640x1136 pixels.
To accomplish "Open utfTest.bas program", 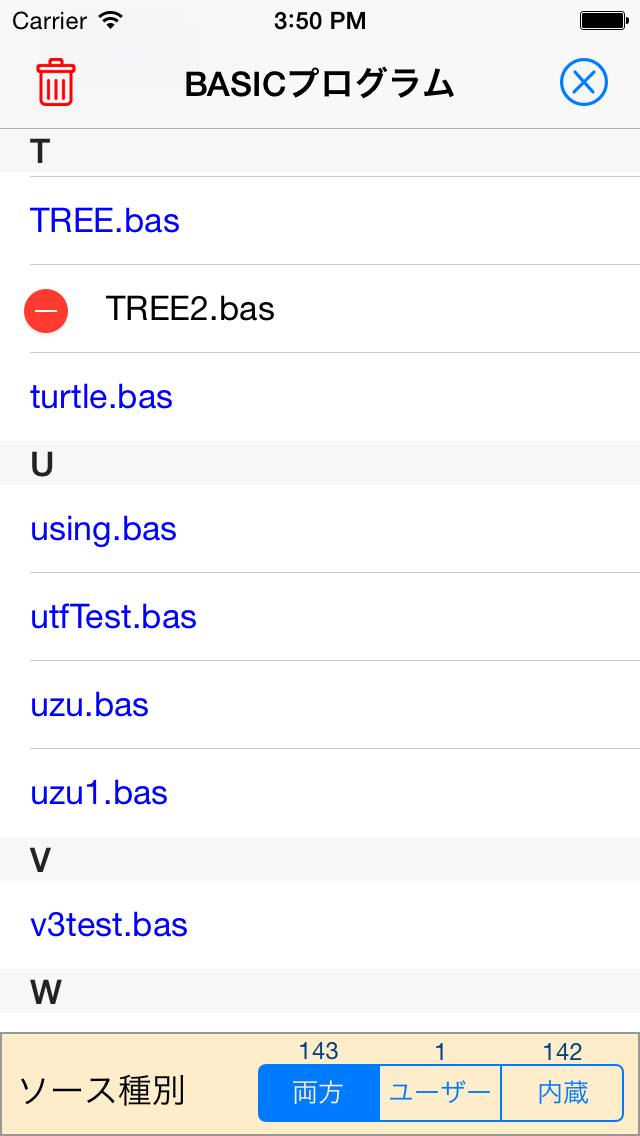I will coord(320,617).
